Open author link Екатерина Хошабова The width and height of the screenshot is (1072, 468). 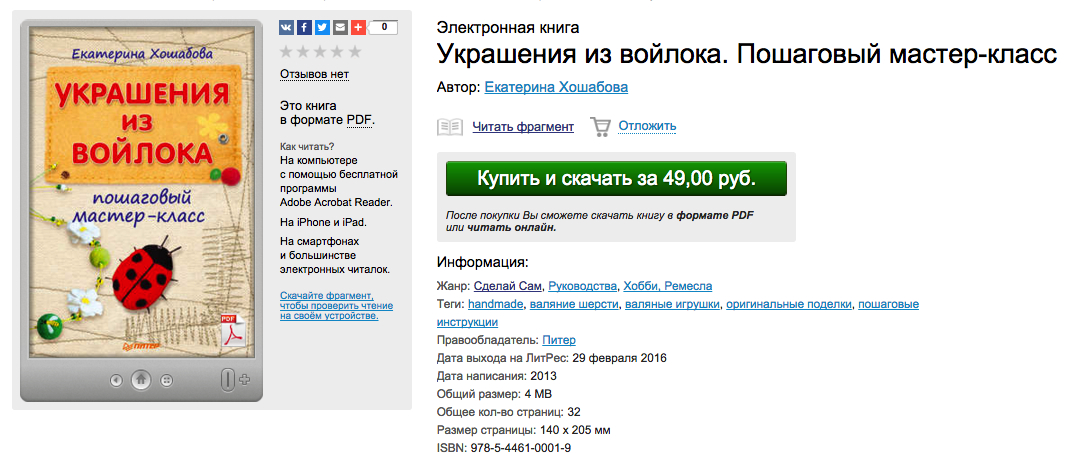pyautogui.click(x=556, y=87)
